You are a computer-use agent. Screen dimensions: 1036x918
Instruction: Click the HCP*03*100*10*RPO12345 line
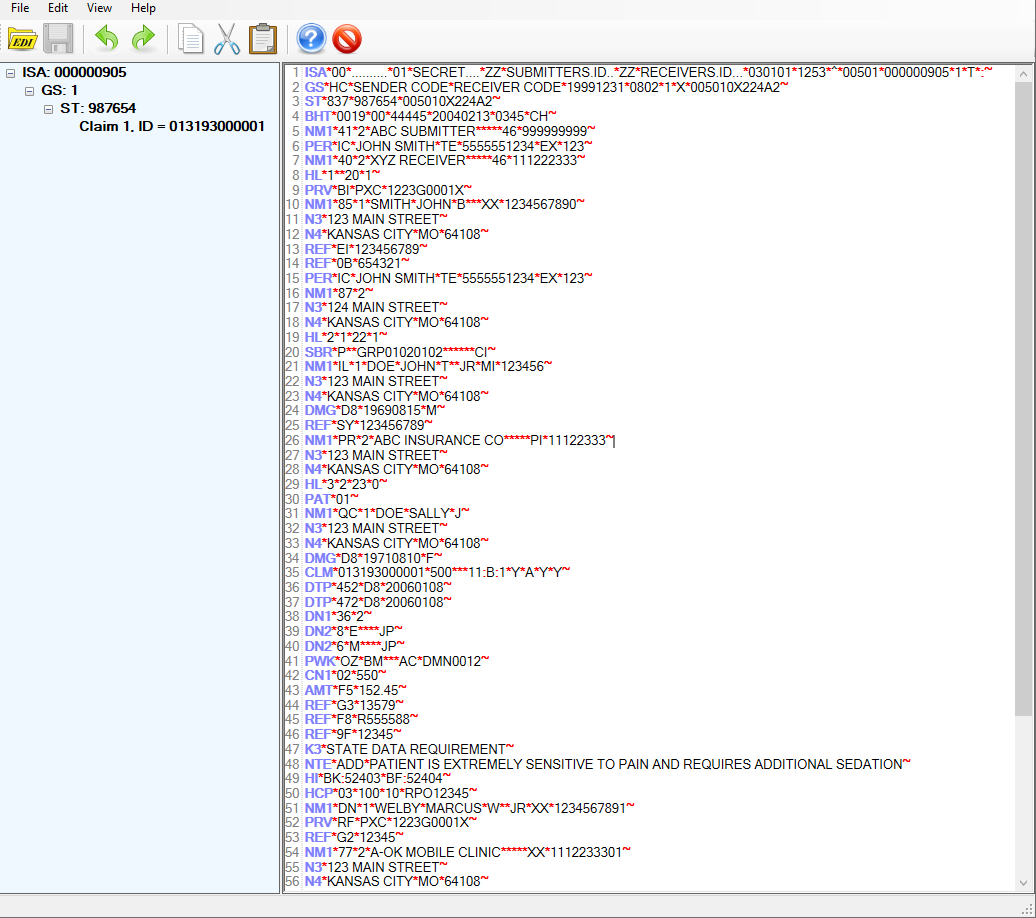pyautogui.click(x=390, y=793)
